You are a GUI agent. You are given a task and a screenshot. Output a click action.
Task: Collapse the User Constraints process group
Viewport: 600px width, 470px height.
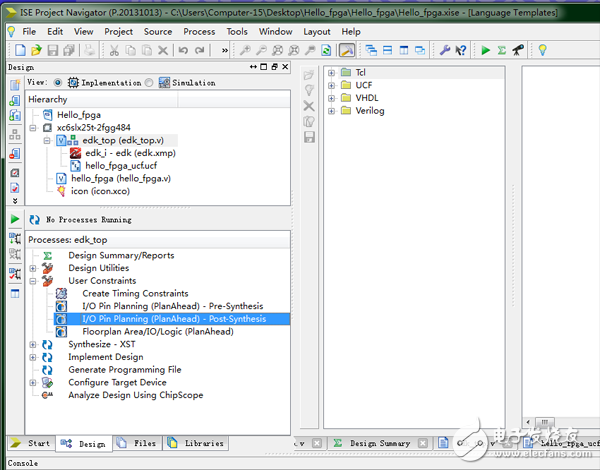[33, 281]
